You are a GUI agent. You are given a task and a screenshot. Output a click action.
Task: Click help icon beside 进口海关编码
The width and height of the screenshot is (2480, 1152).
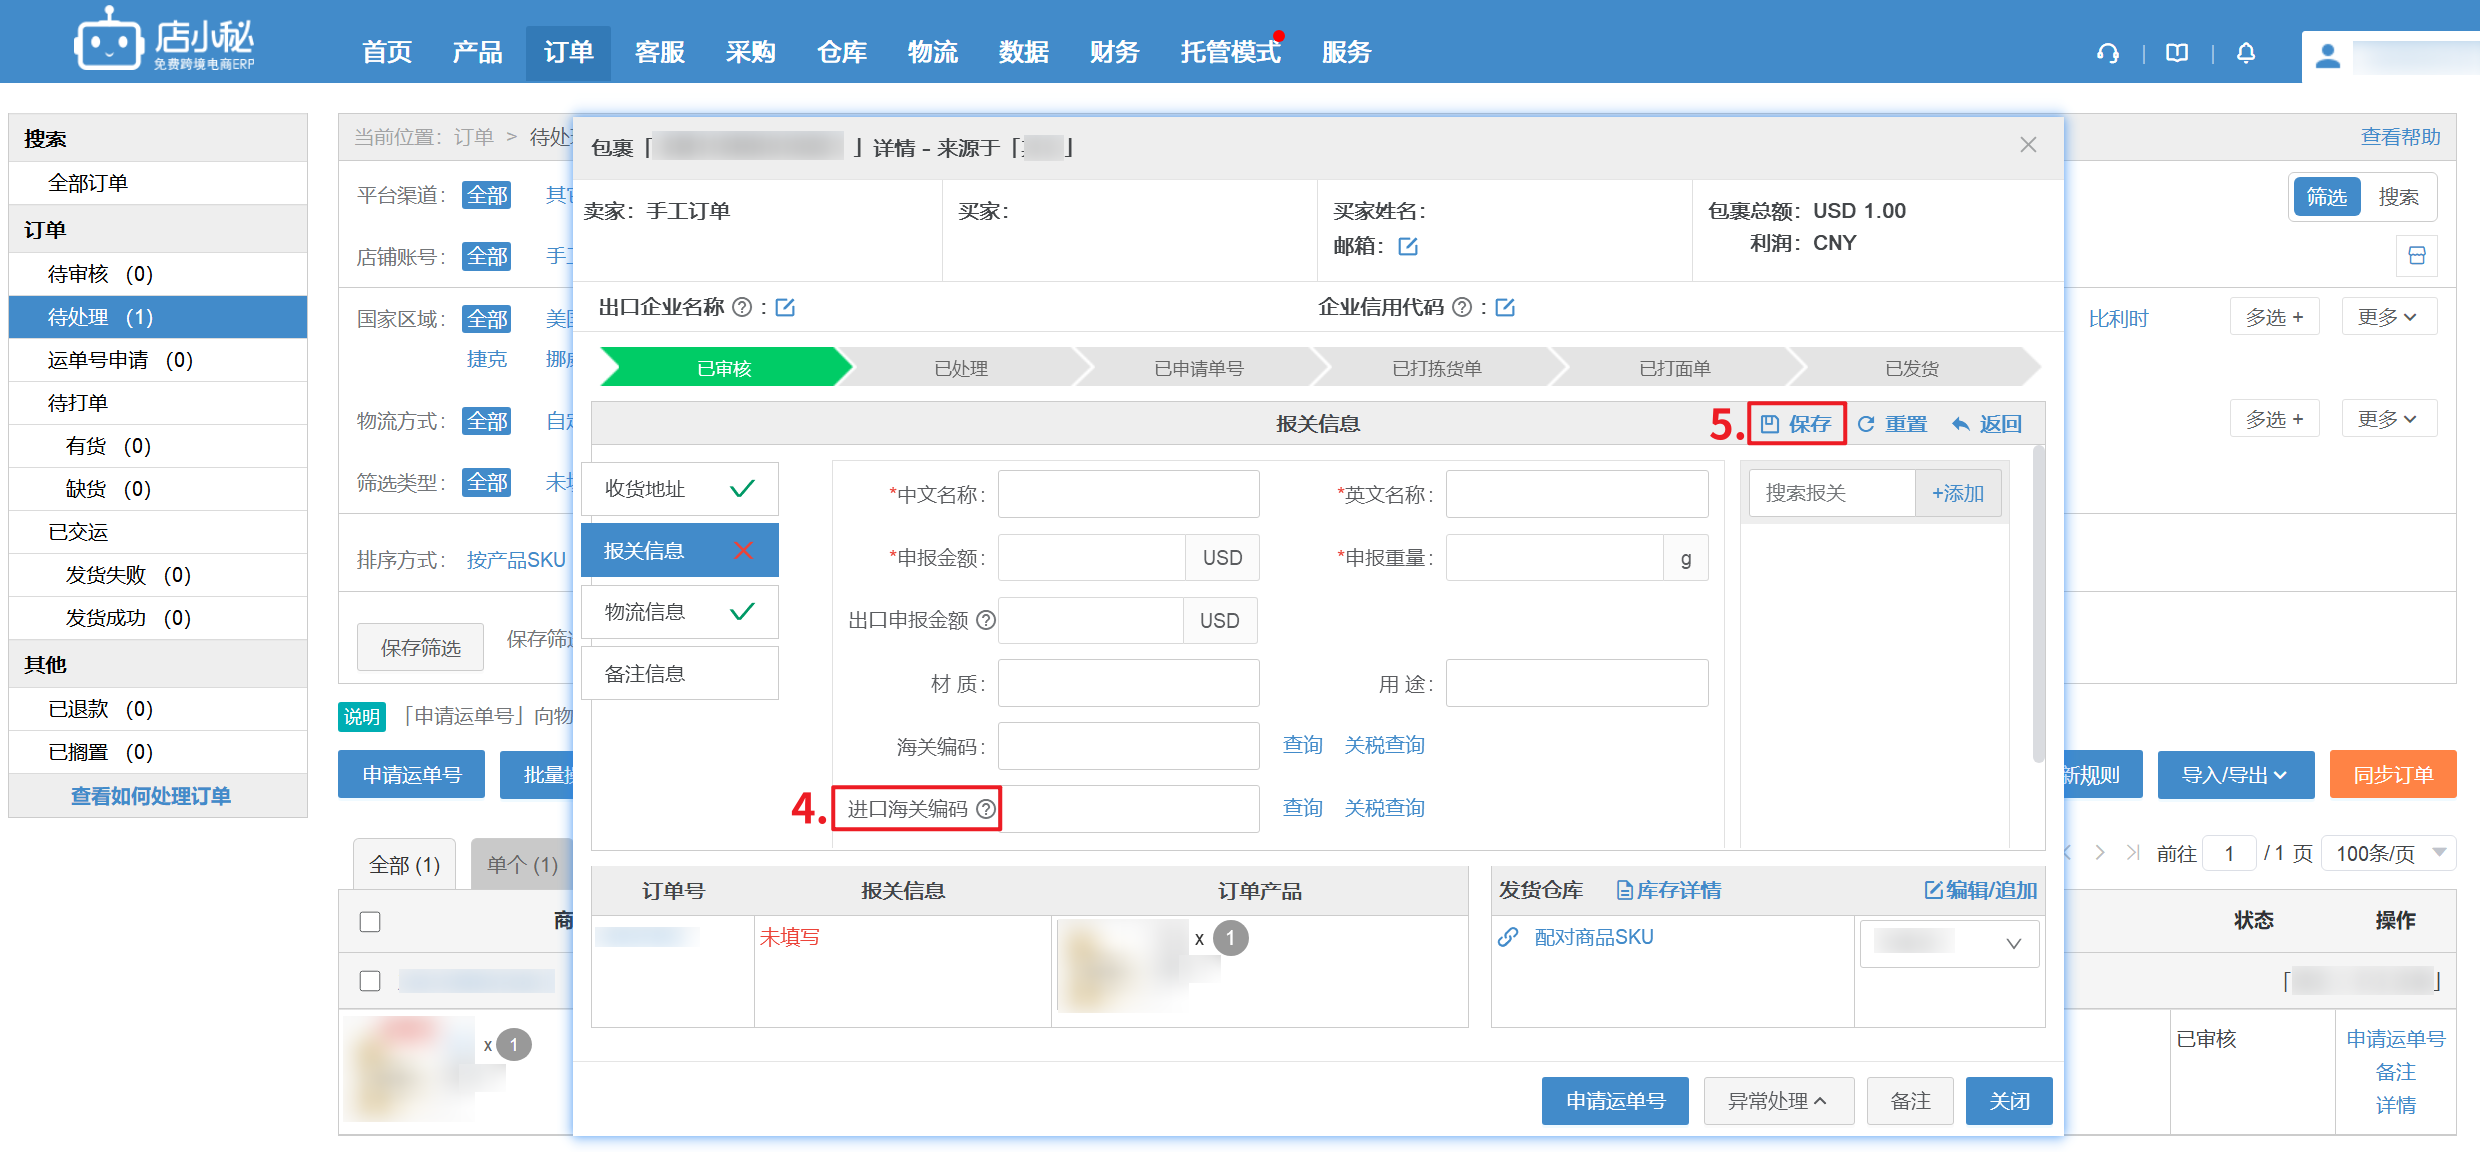point(986,809)
